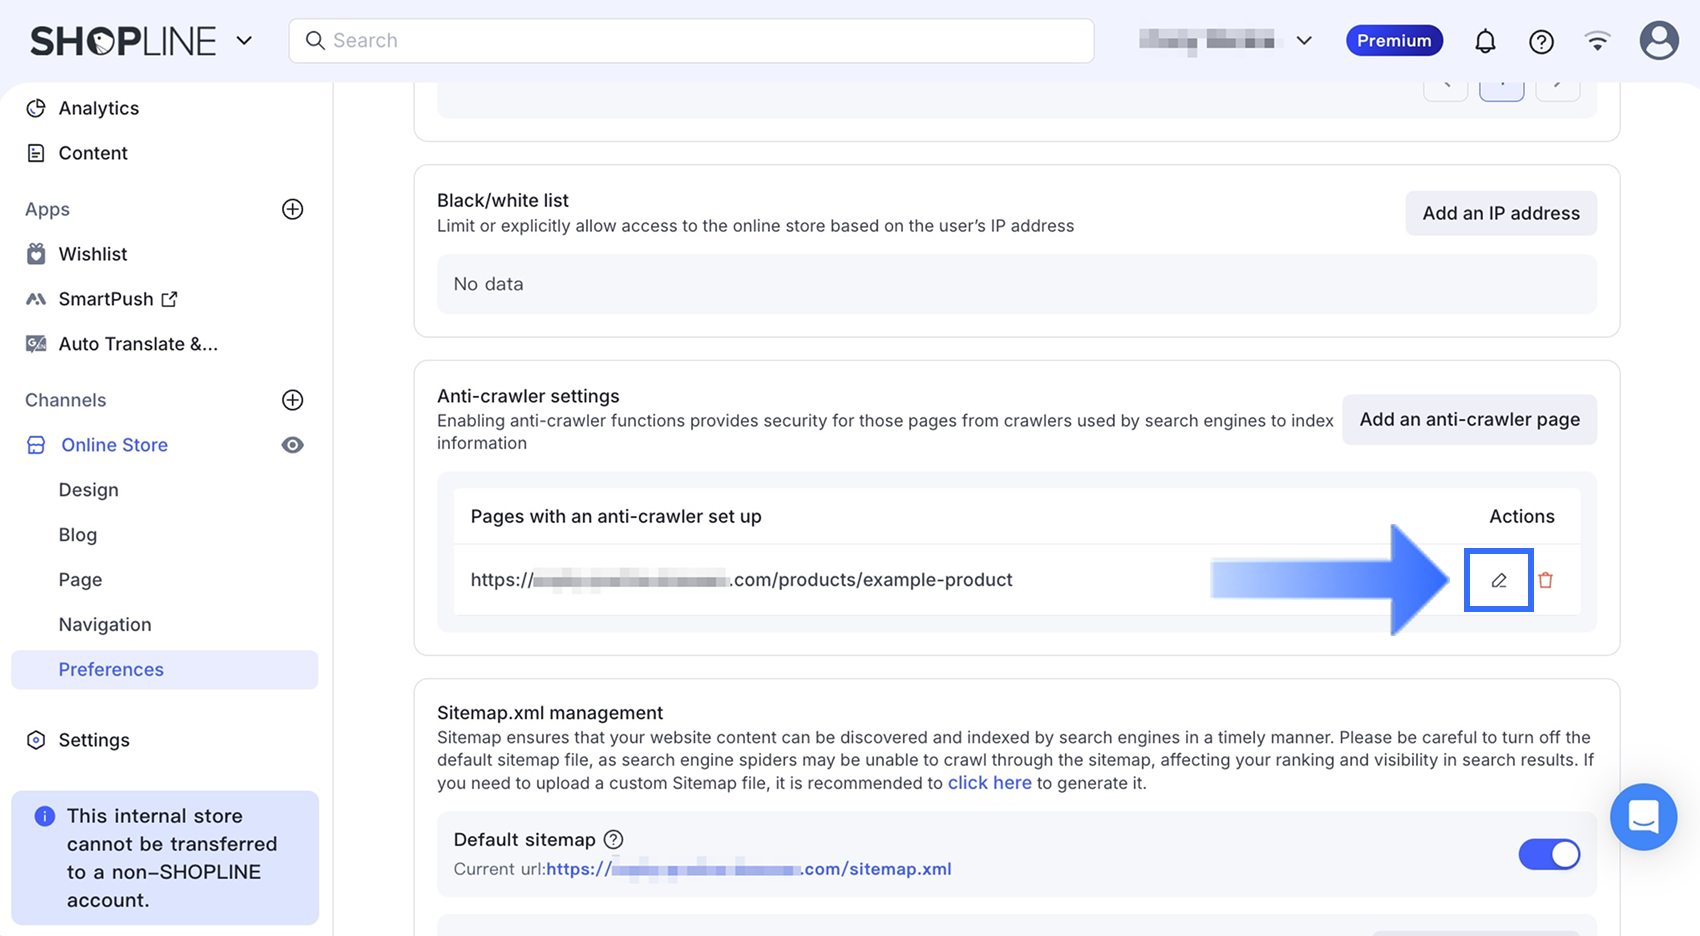1700x936 pixels.
Task: Focus the top Search field
Action: pyautogui.click(x=691, y=41)
